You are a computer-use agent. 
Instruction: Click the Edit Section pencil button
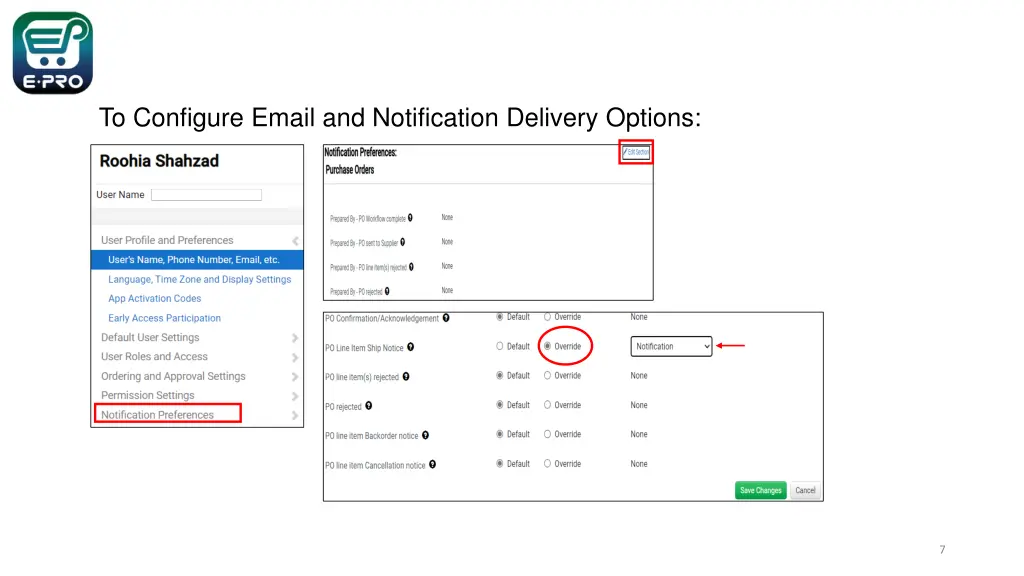pyautogui.click(x=635, y=152)
